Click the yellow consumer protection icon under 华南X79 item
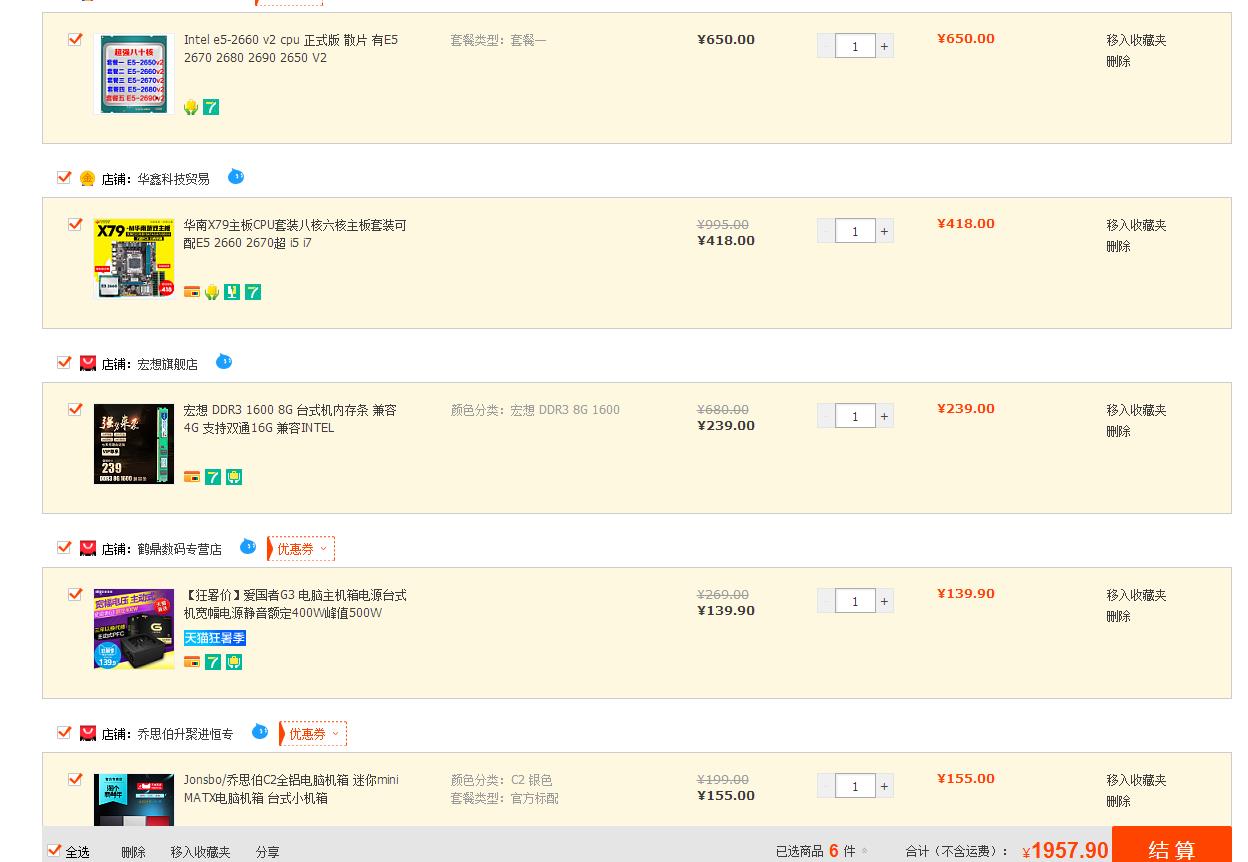 click(x=212, y=292)
